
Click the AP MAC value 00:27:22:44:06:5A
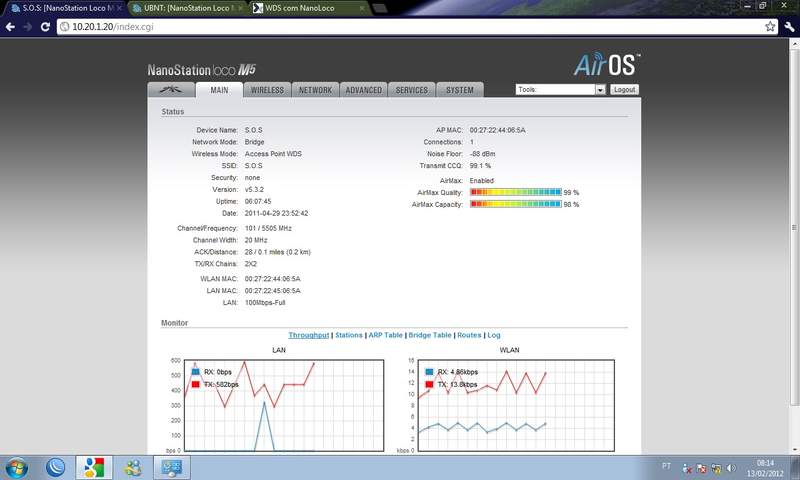click(x=497, y=130)
